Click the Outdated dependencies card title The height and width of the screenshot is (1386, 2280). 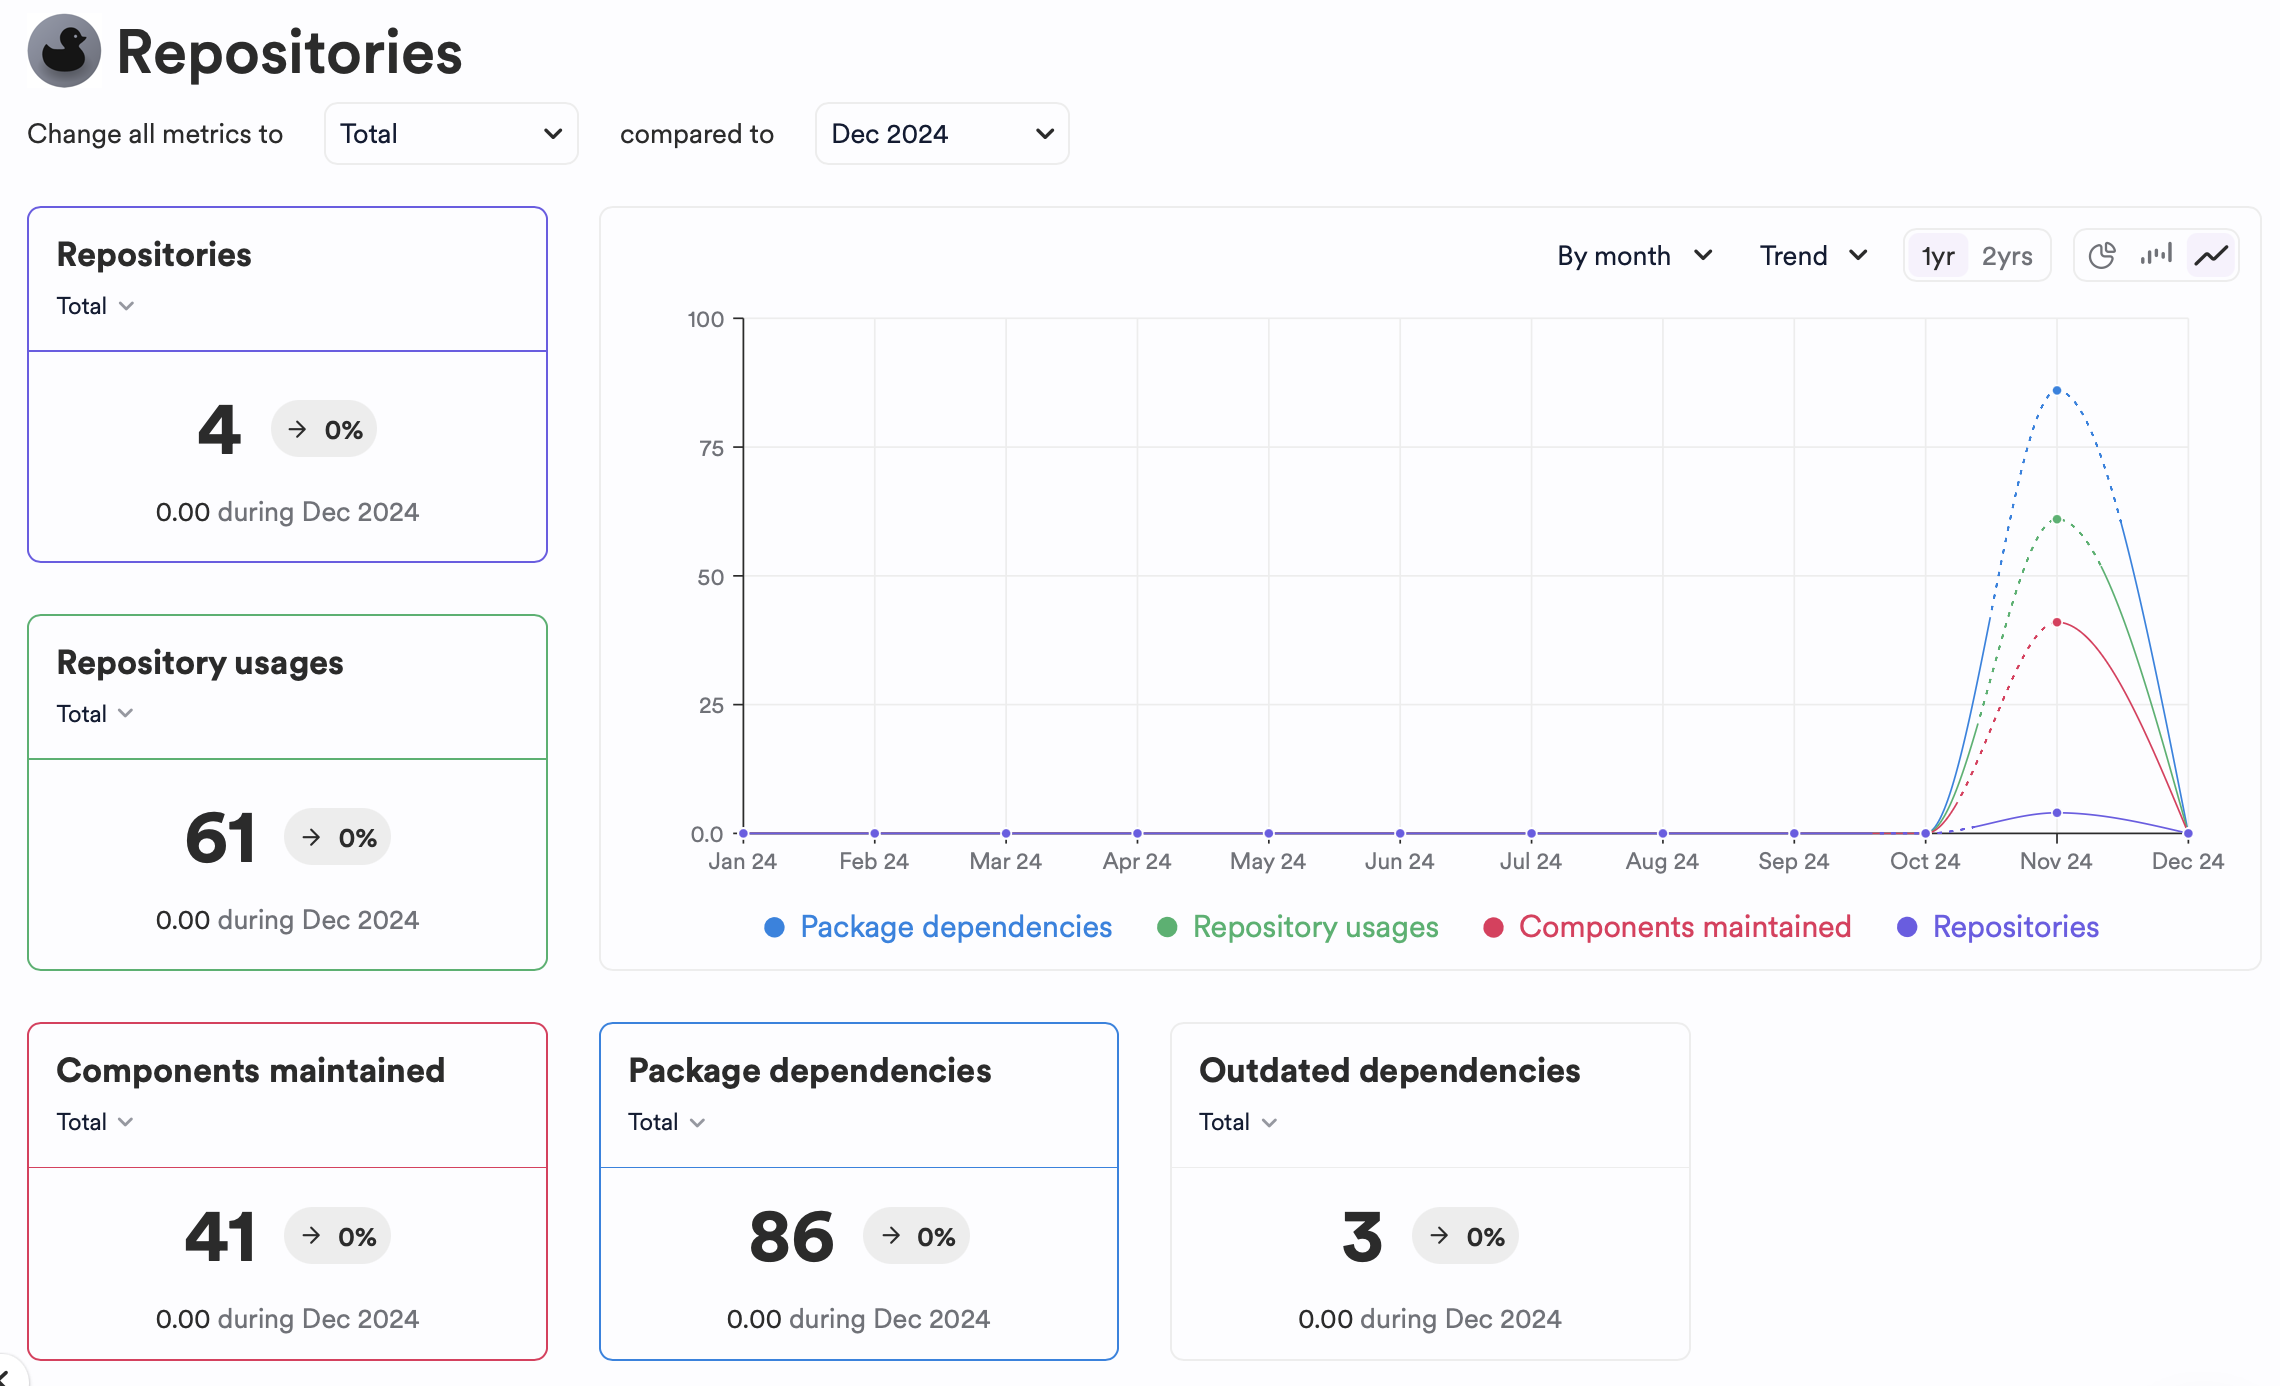(x=1390, y=1071)
